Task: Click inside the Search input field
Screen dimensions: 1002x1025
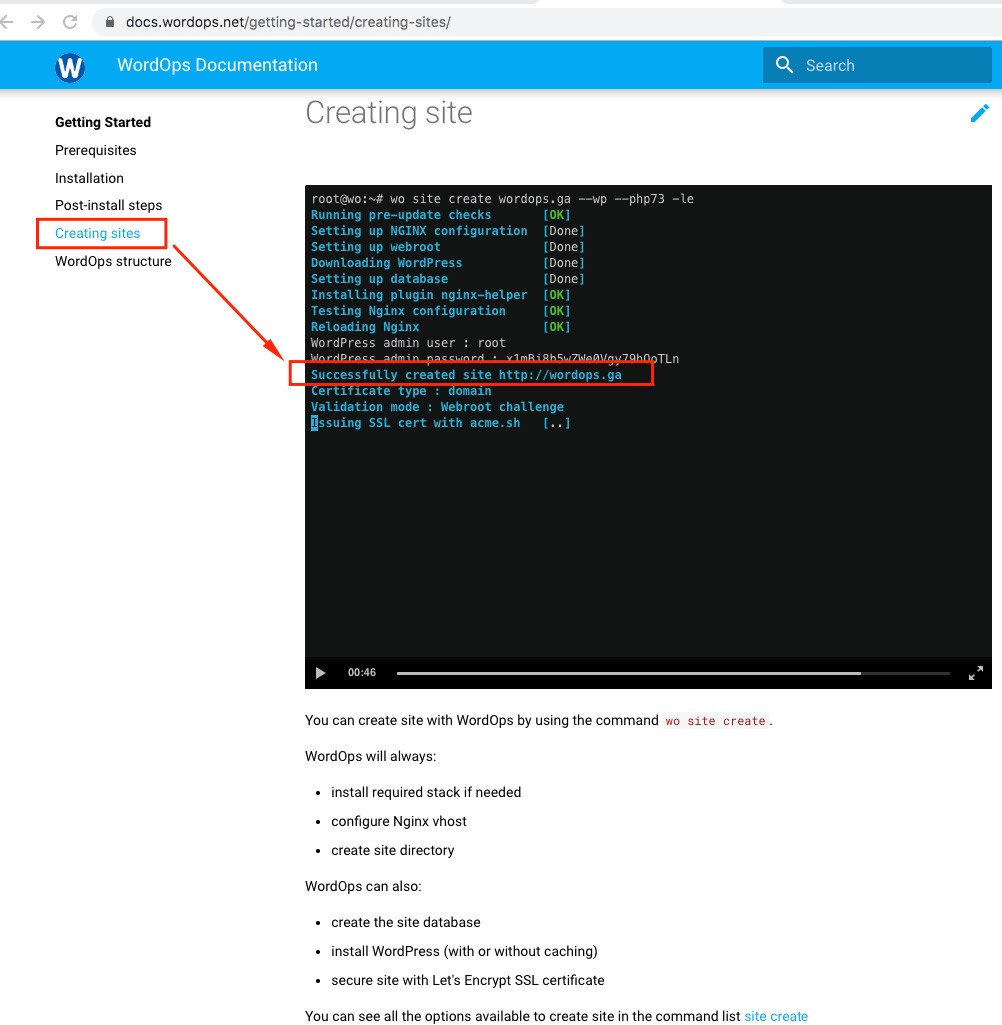Action: pos(880,64)
